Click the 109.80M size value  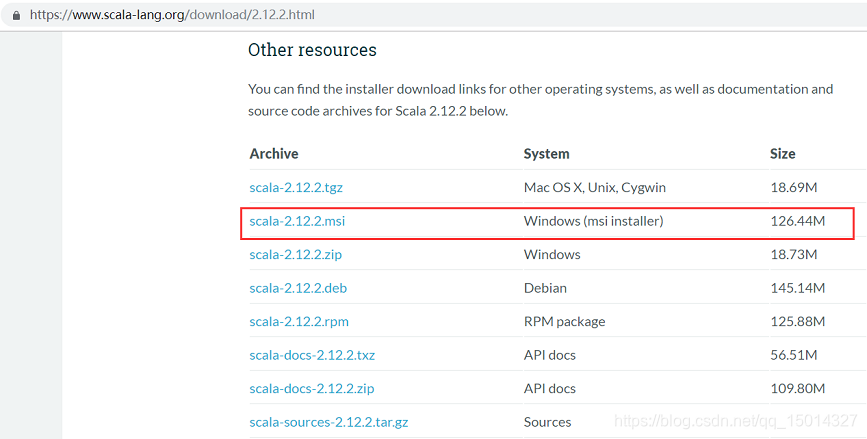[797, 388]
